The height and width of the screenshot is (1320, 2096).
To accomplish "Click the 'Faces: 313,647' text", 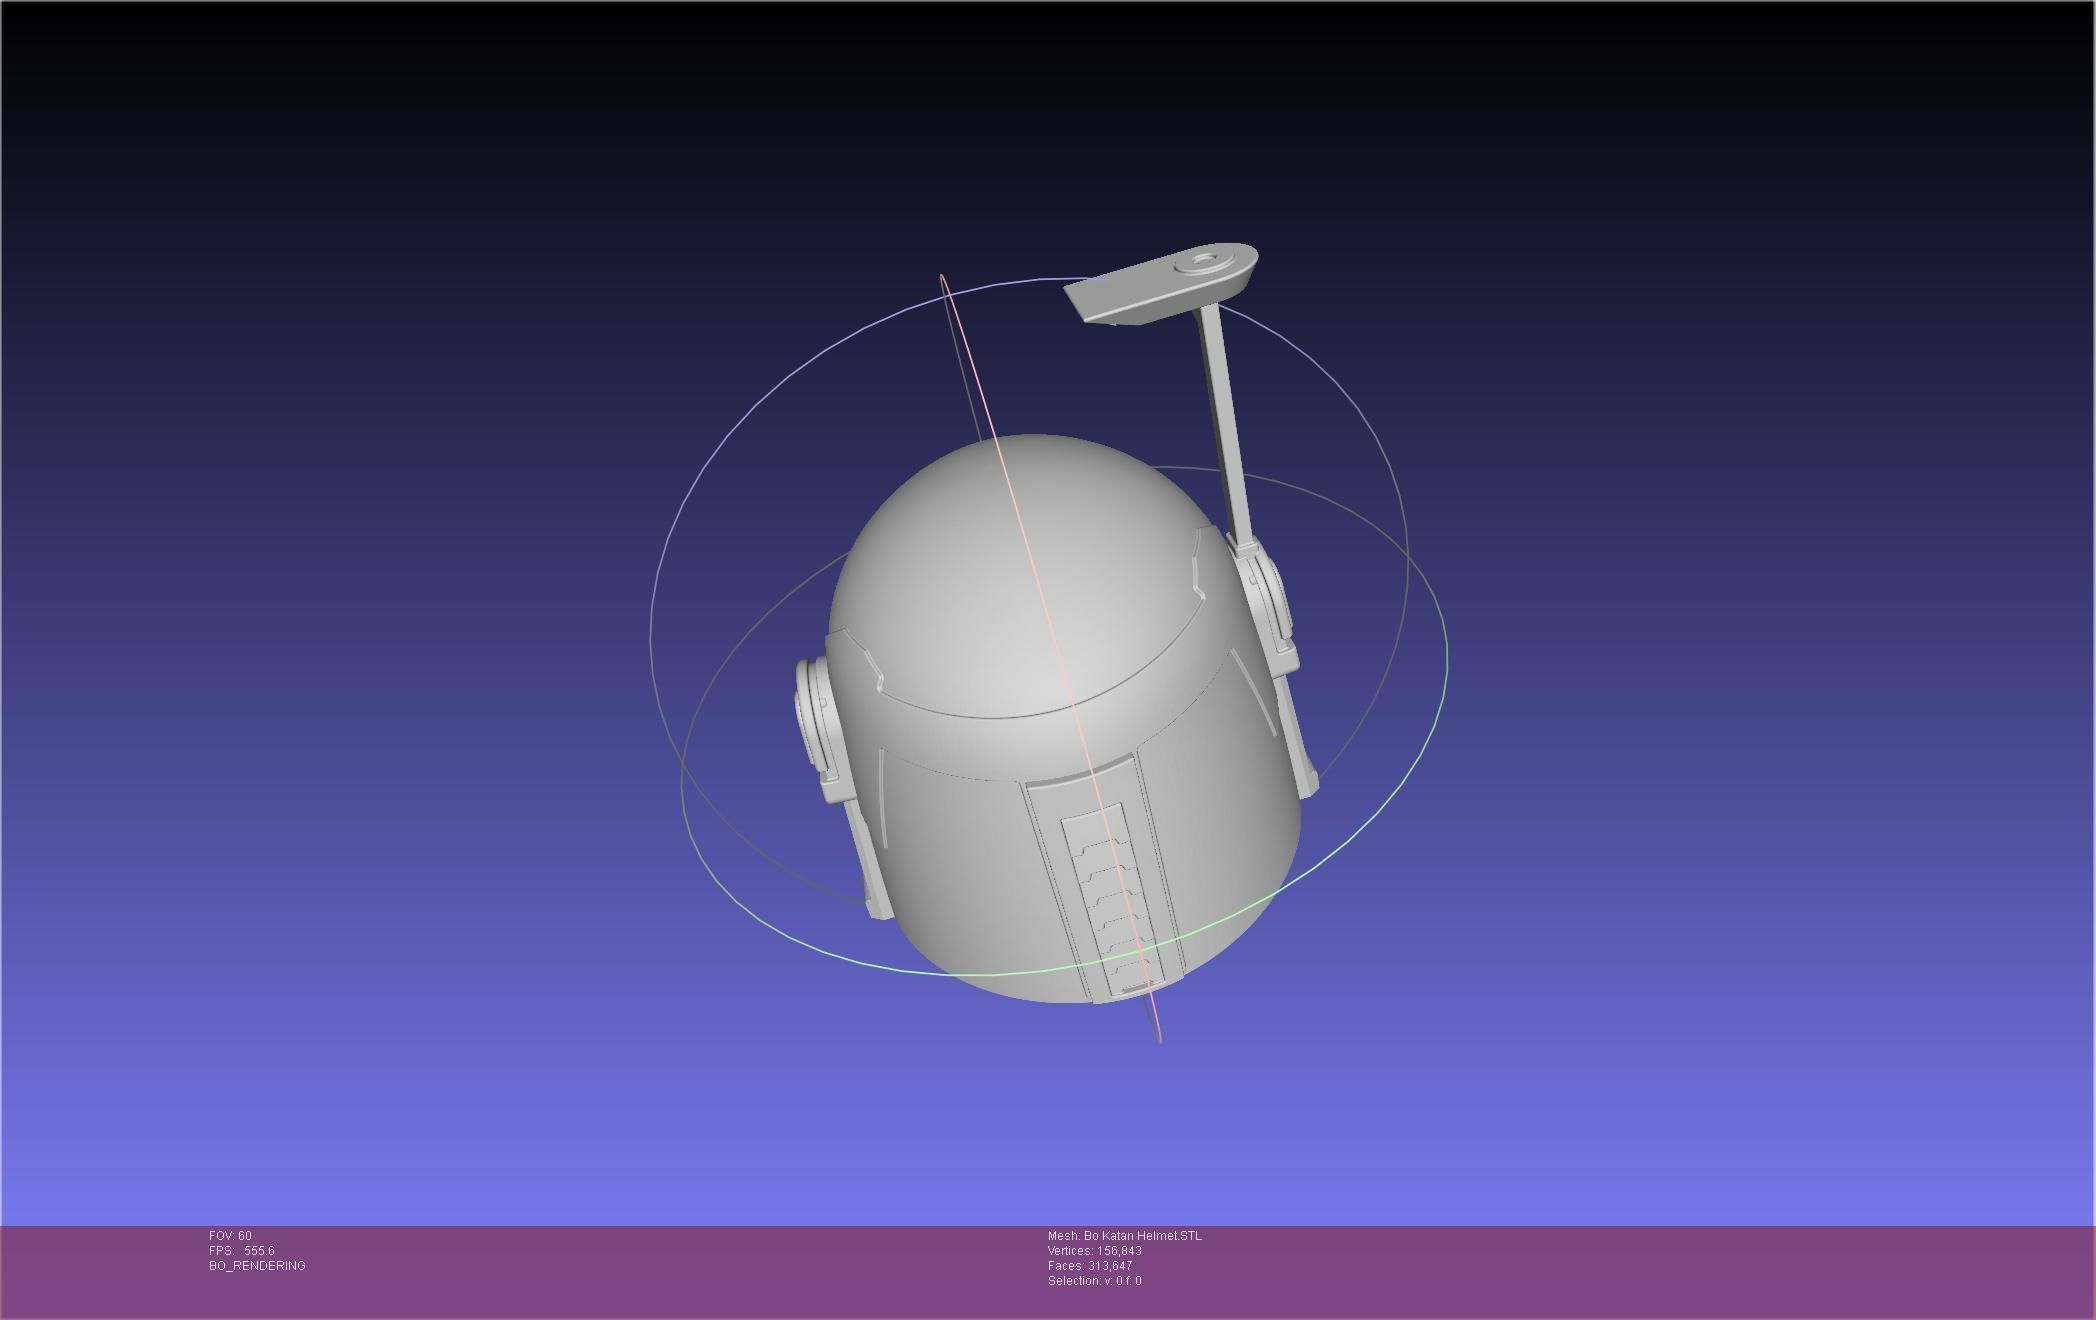I will [x=1090, y=1266].
